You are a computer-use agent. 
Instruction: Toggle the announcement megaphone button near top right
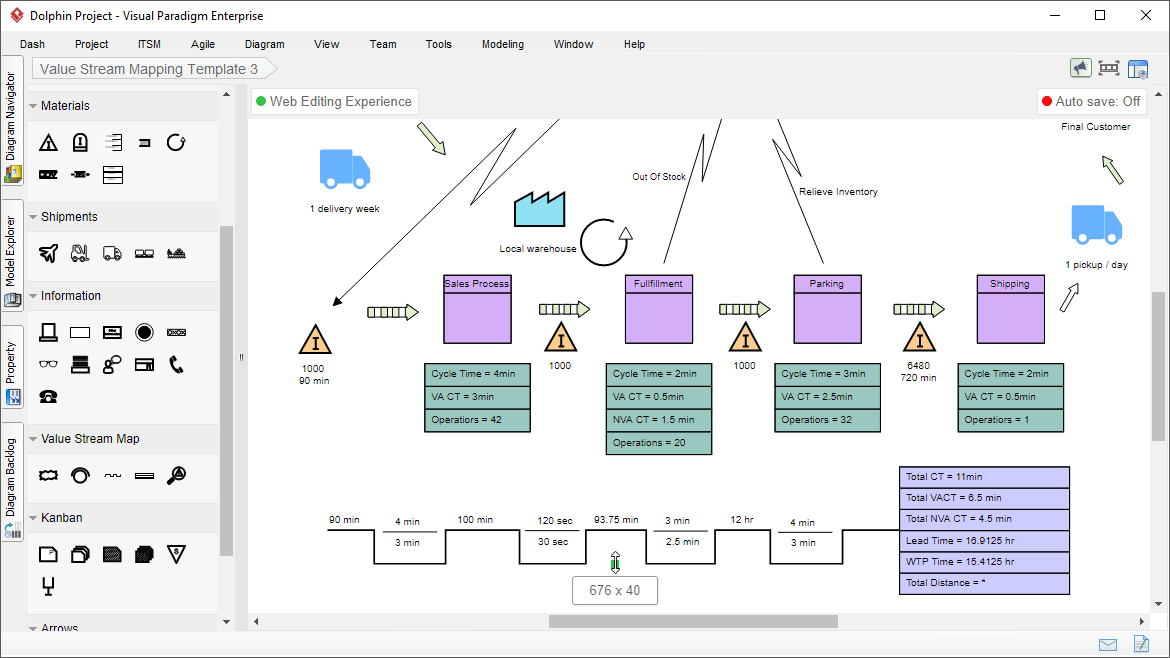tap(1081, 67)
